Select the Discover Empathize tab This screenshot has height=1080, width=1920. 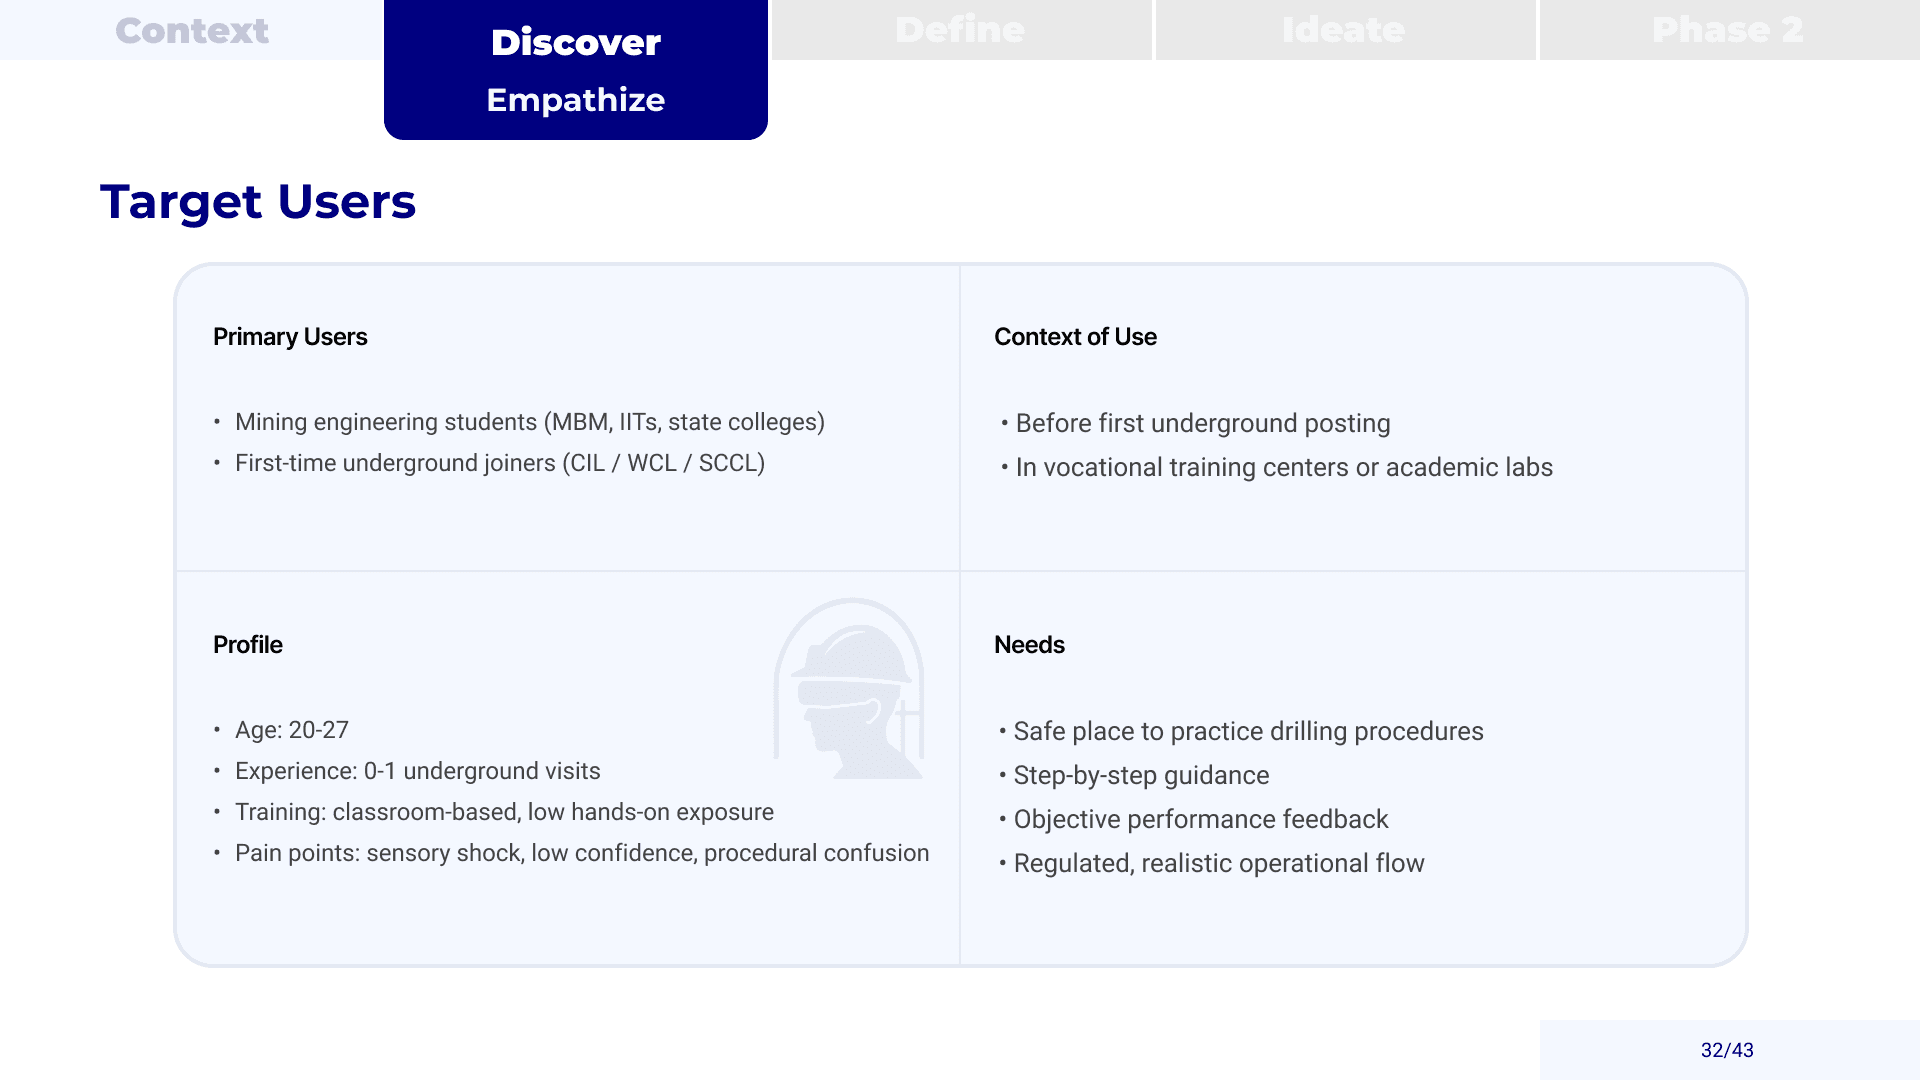575,70
